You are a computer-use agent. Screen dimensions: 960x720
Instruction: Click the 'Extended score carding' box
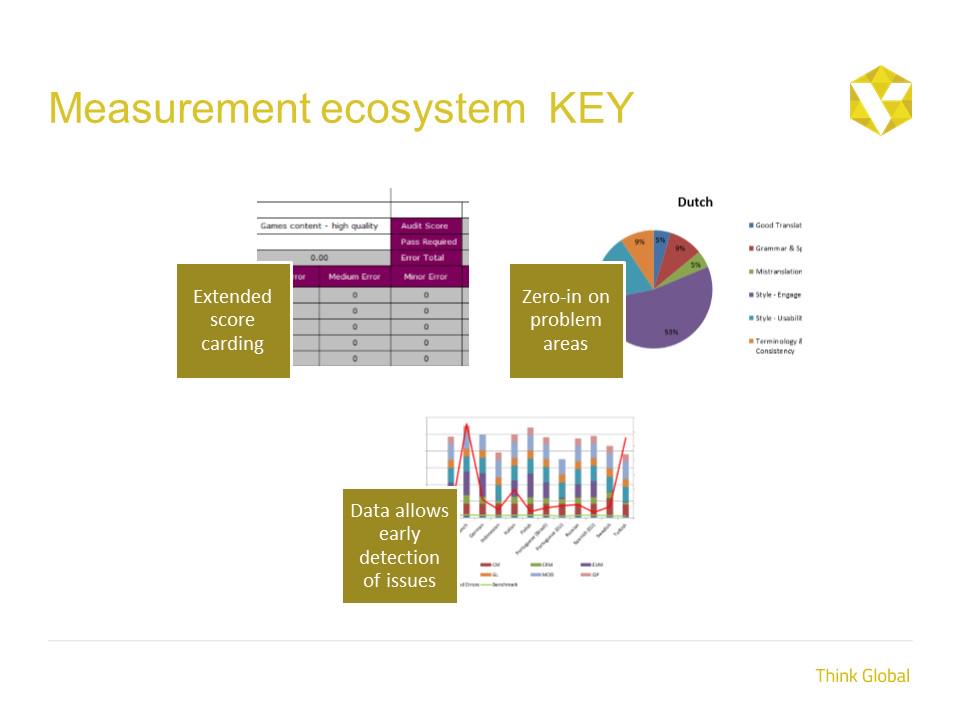click(233, 320)
